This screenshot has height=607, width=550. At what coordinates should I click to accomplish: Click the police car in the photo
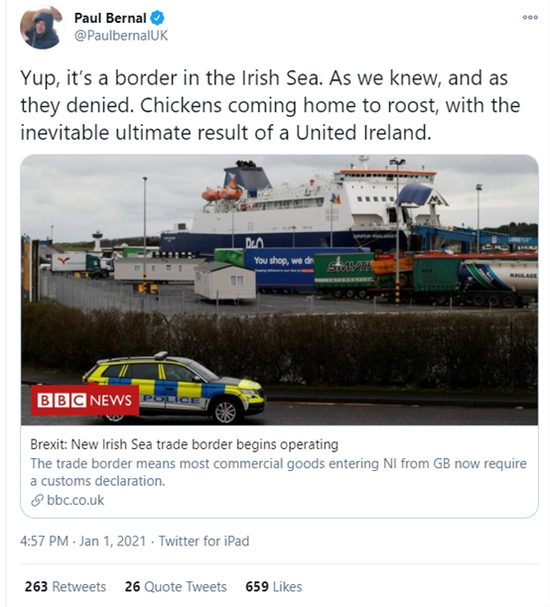[x=174, y=387]
